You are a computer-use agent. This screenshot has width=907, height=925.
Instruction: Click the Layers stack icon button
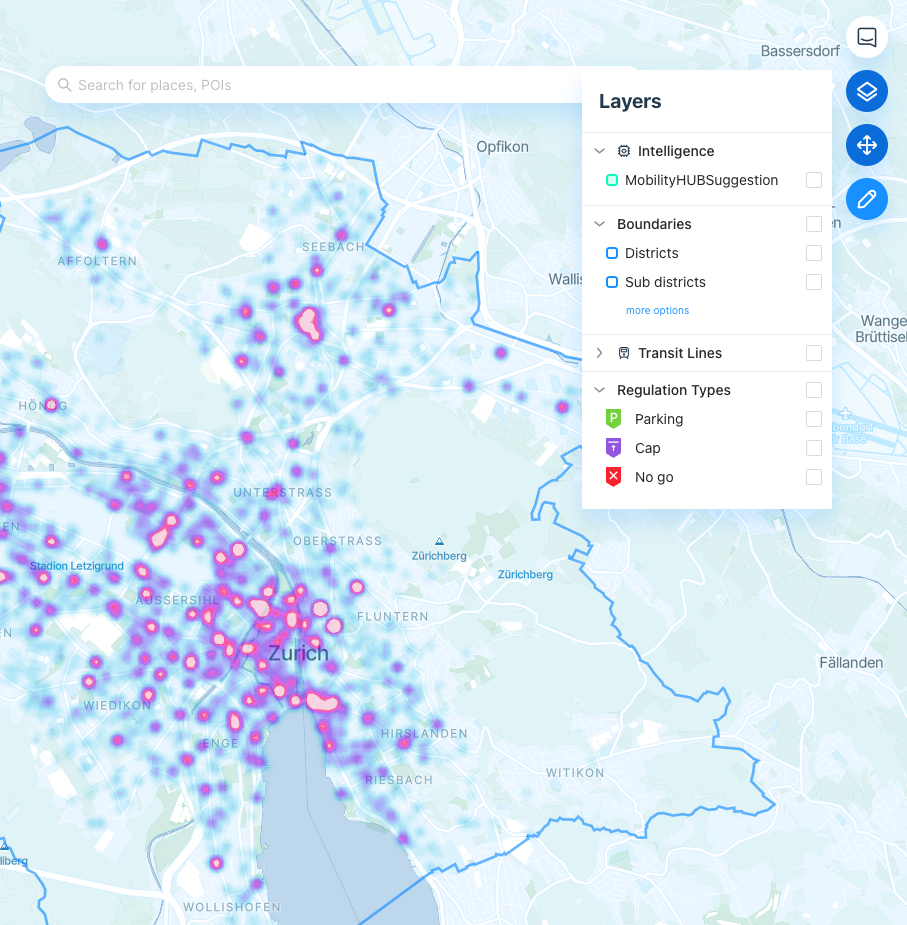click(x=866, y=91)
